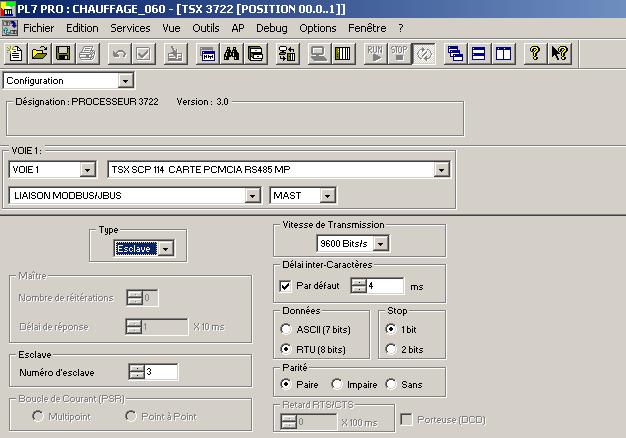Click the PLC rack toolbar icon
Screen dimensions: 626x438
343,54
